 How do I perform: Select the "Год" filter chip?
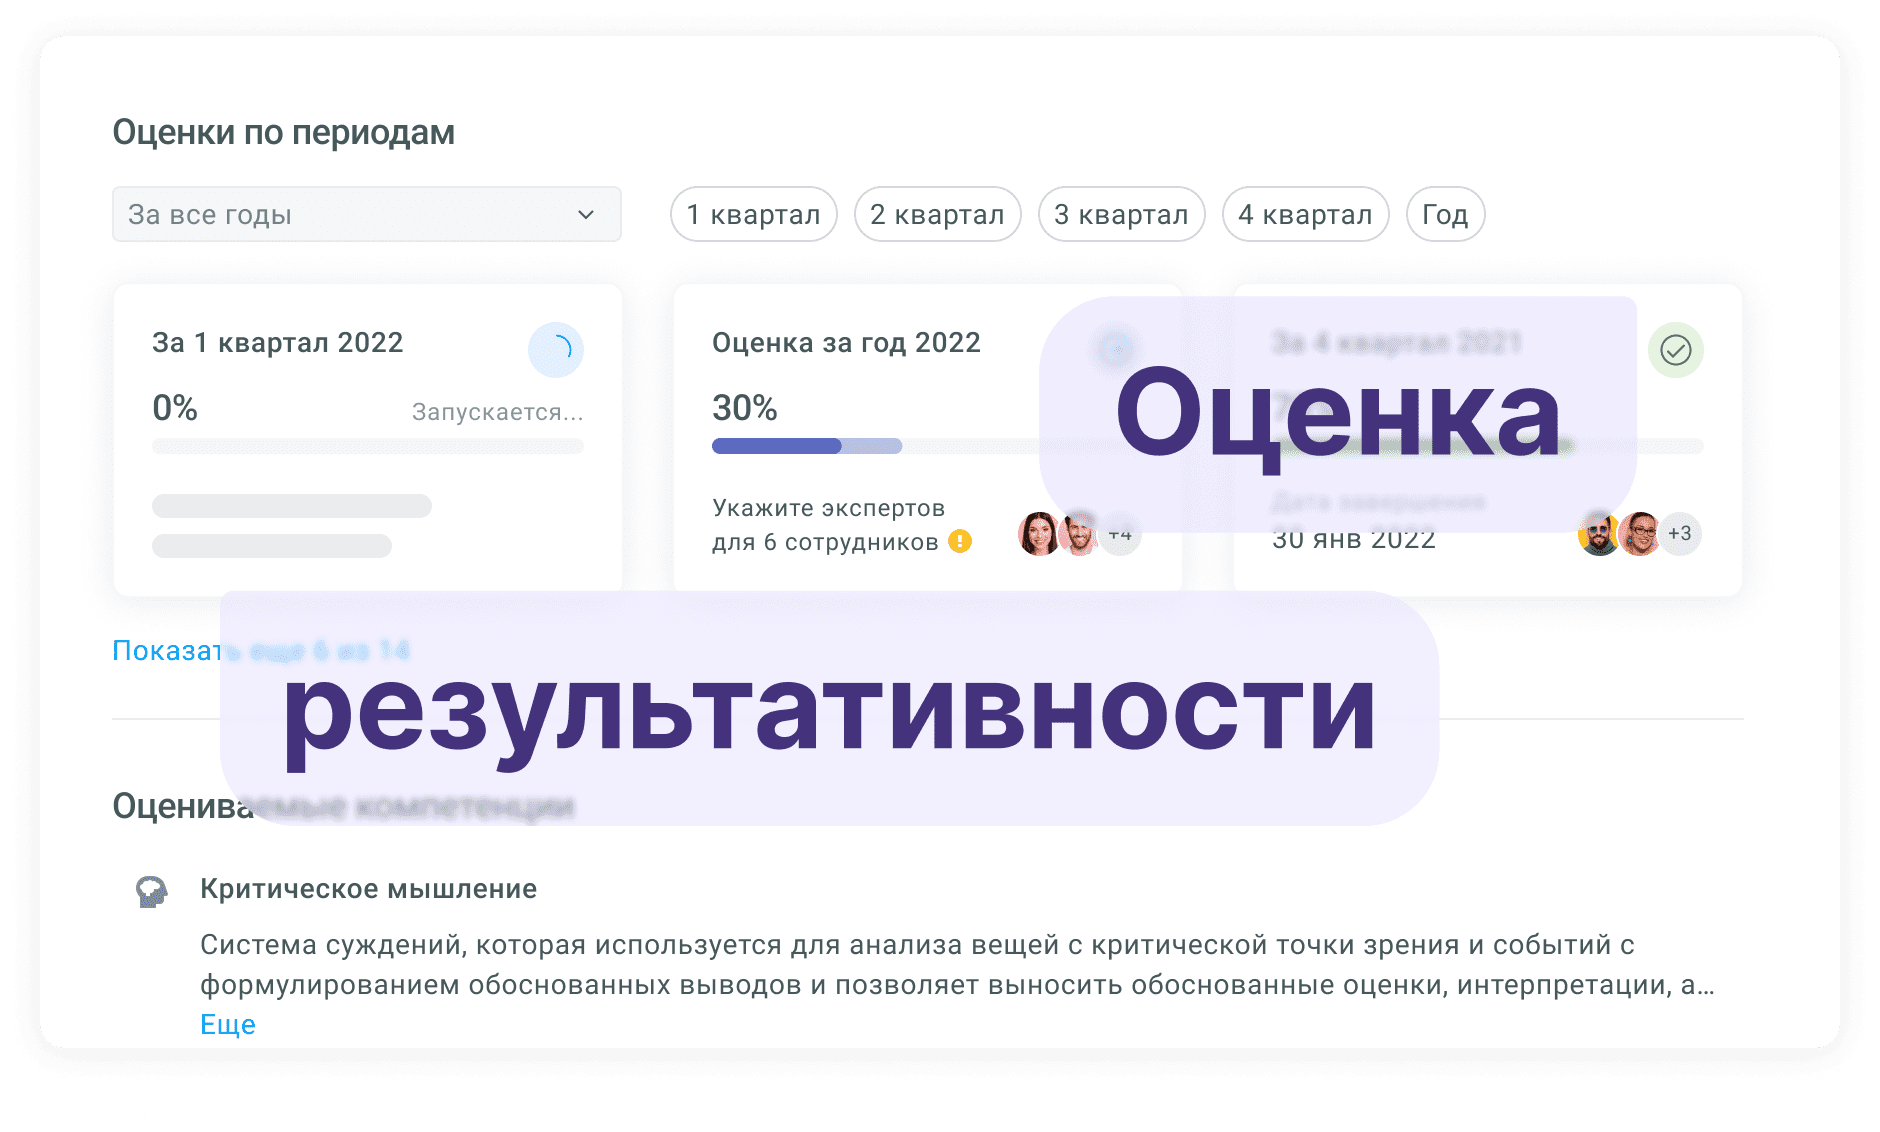pos(1445,214)
